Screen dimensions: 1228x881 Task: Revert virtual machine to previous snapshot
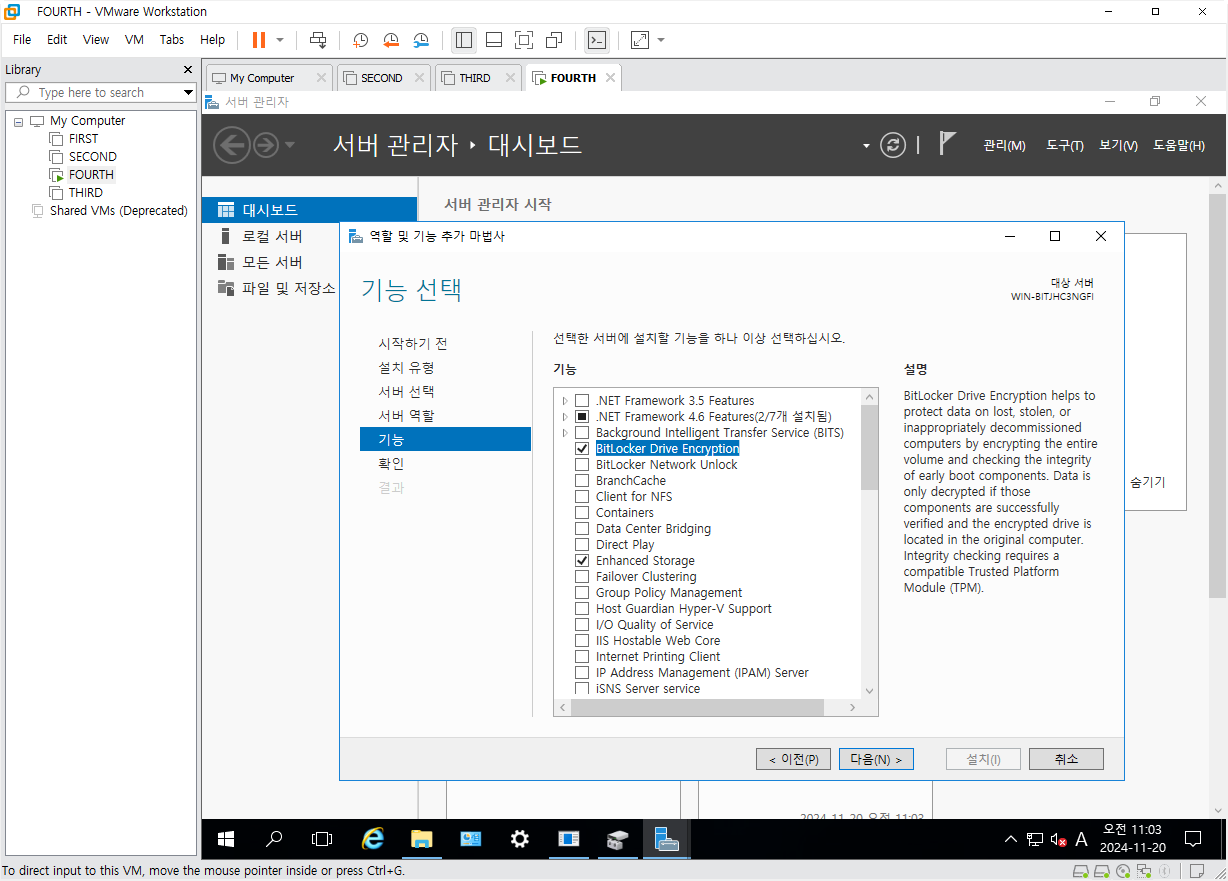point(391,40)
